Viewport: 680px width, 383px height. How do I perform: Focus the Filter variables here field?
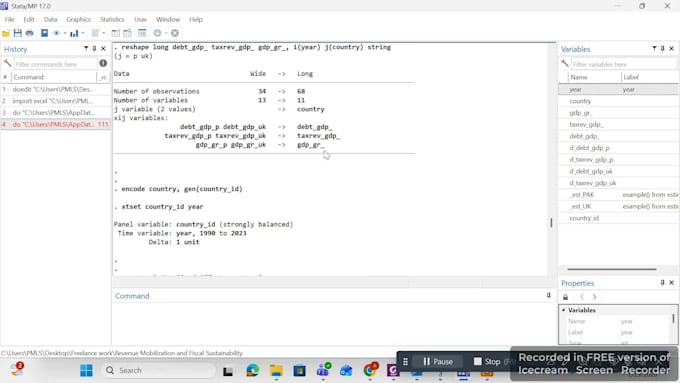click(624, 64)
